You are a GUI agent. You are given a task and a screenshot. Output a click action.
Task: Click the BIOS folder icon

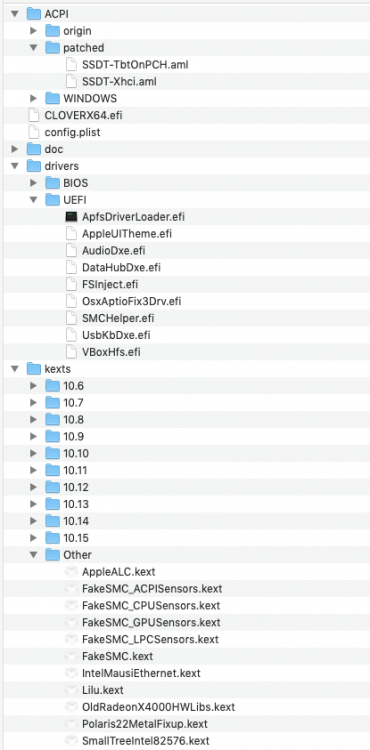pyautogui.click(x=52, y=183)
